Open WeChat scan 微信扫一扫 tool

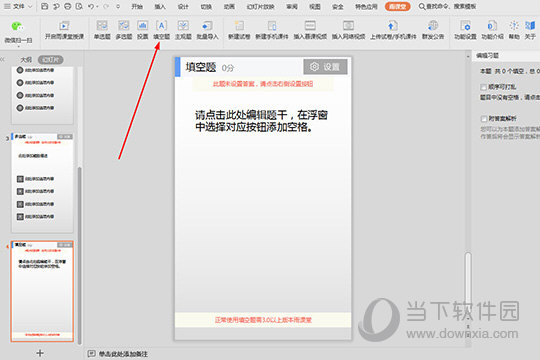point(18,32)
